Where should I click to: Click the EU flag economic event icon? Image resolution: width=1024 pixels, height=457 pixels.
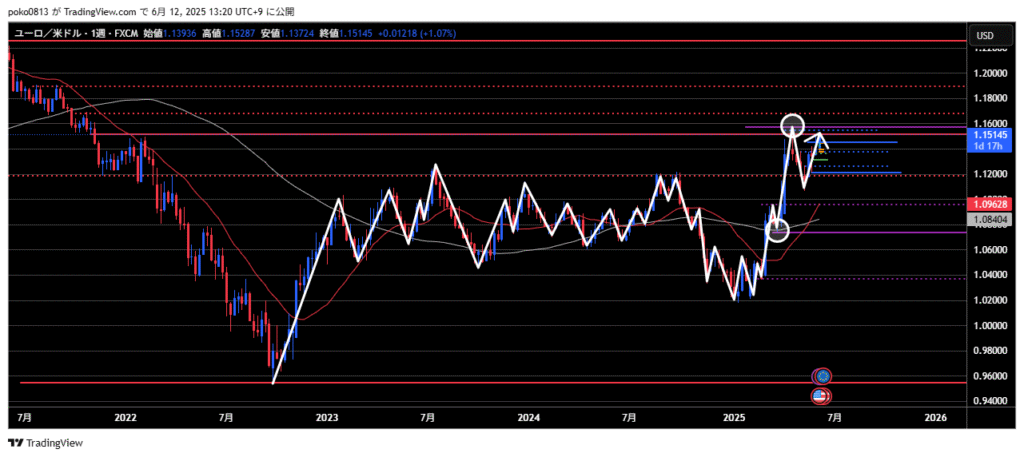pyautogui.click(x=822, y=376)
